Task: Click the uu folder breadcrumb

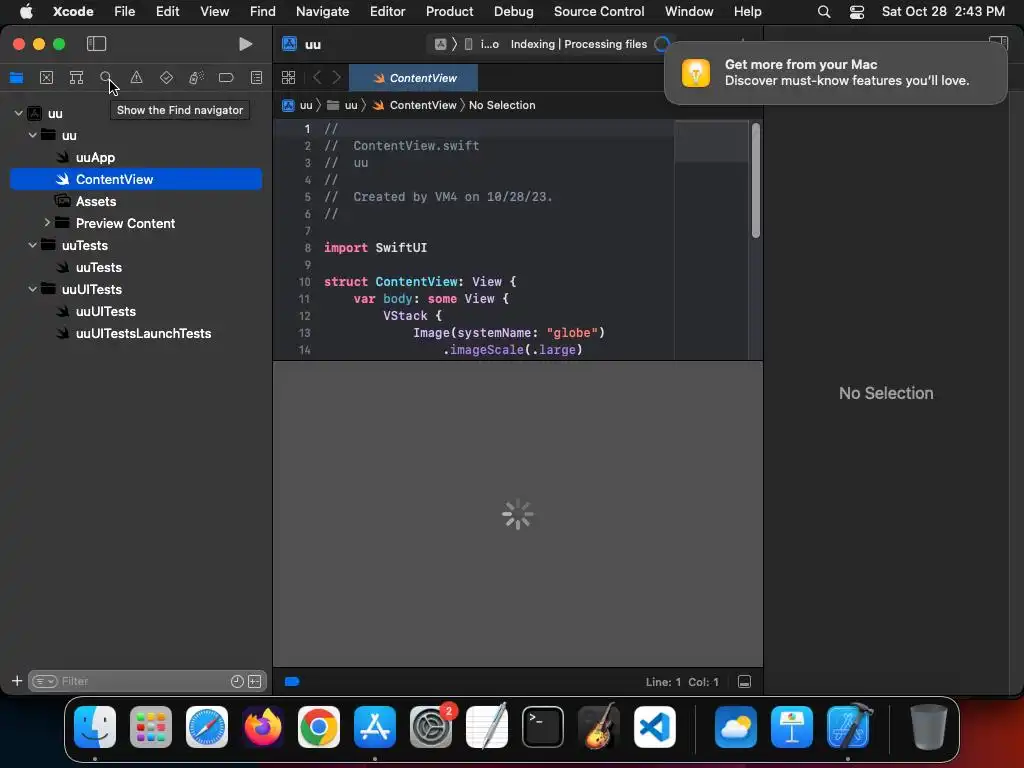Action: pos(342,105)
